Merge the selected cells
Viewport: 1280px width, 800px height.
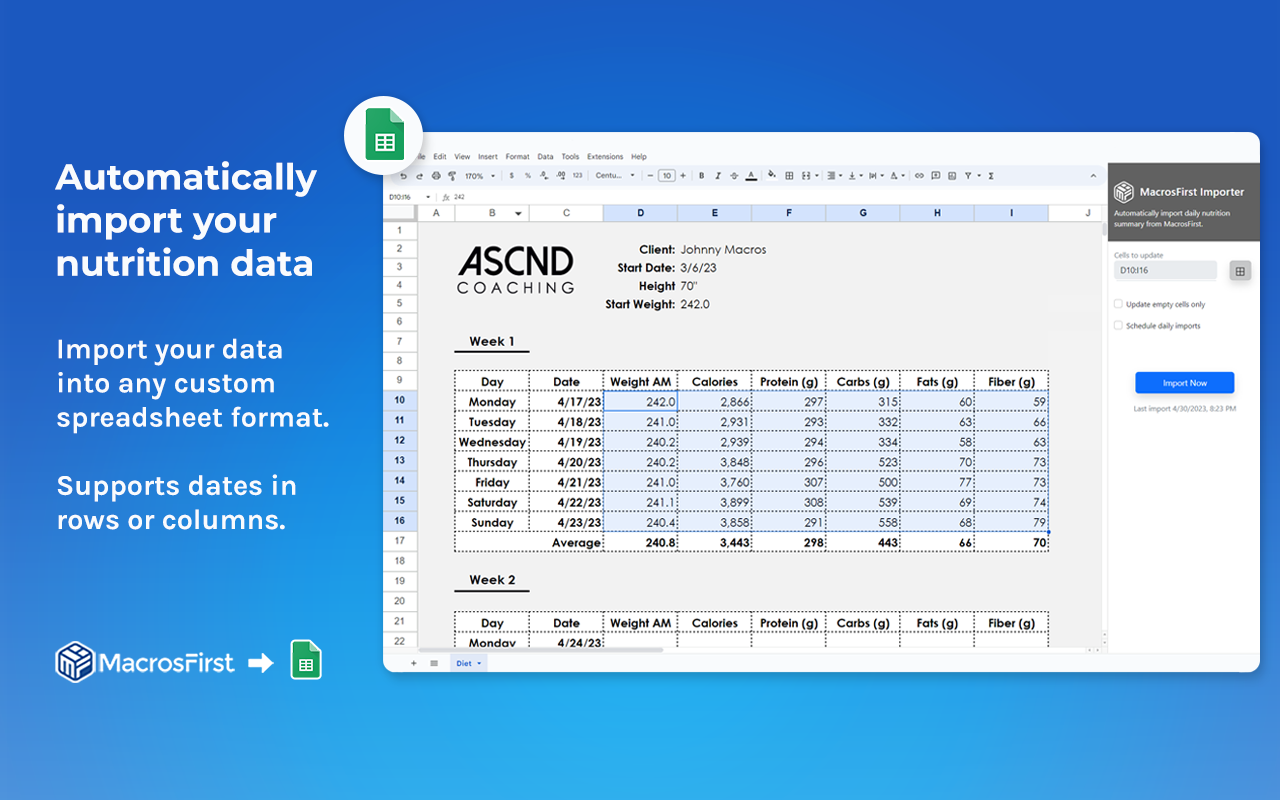[x=805, y=176]
